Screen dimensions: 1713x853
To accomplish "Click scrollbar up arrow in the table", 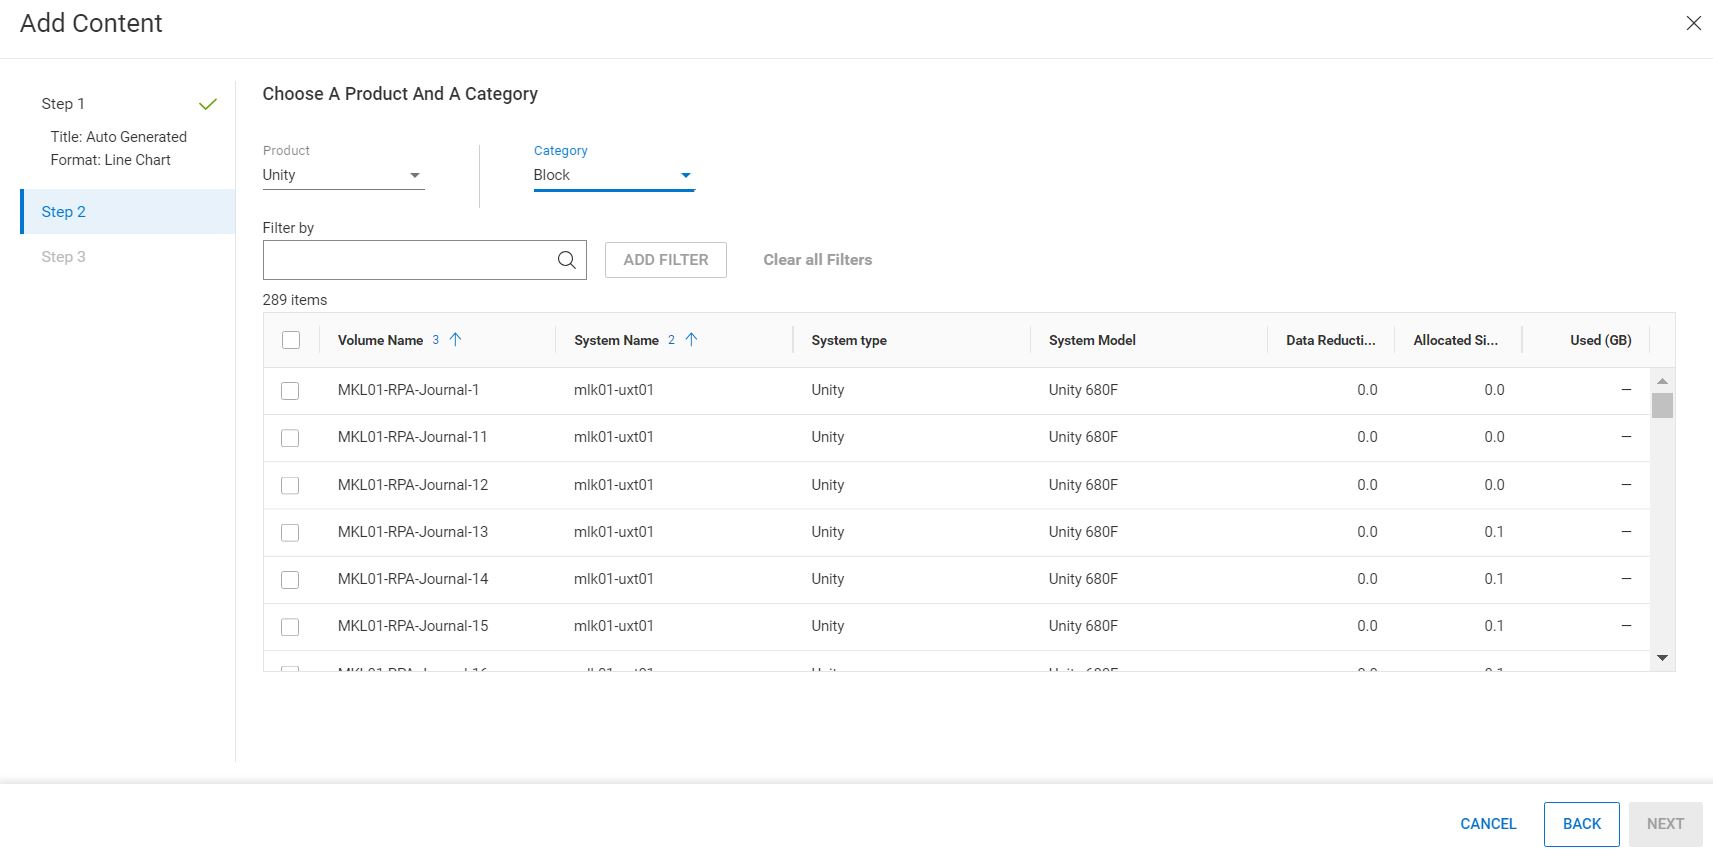I will click(1662, 381).
